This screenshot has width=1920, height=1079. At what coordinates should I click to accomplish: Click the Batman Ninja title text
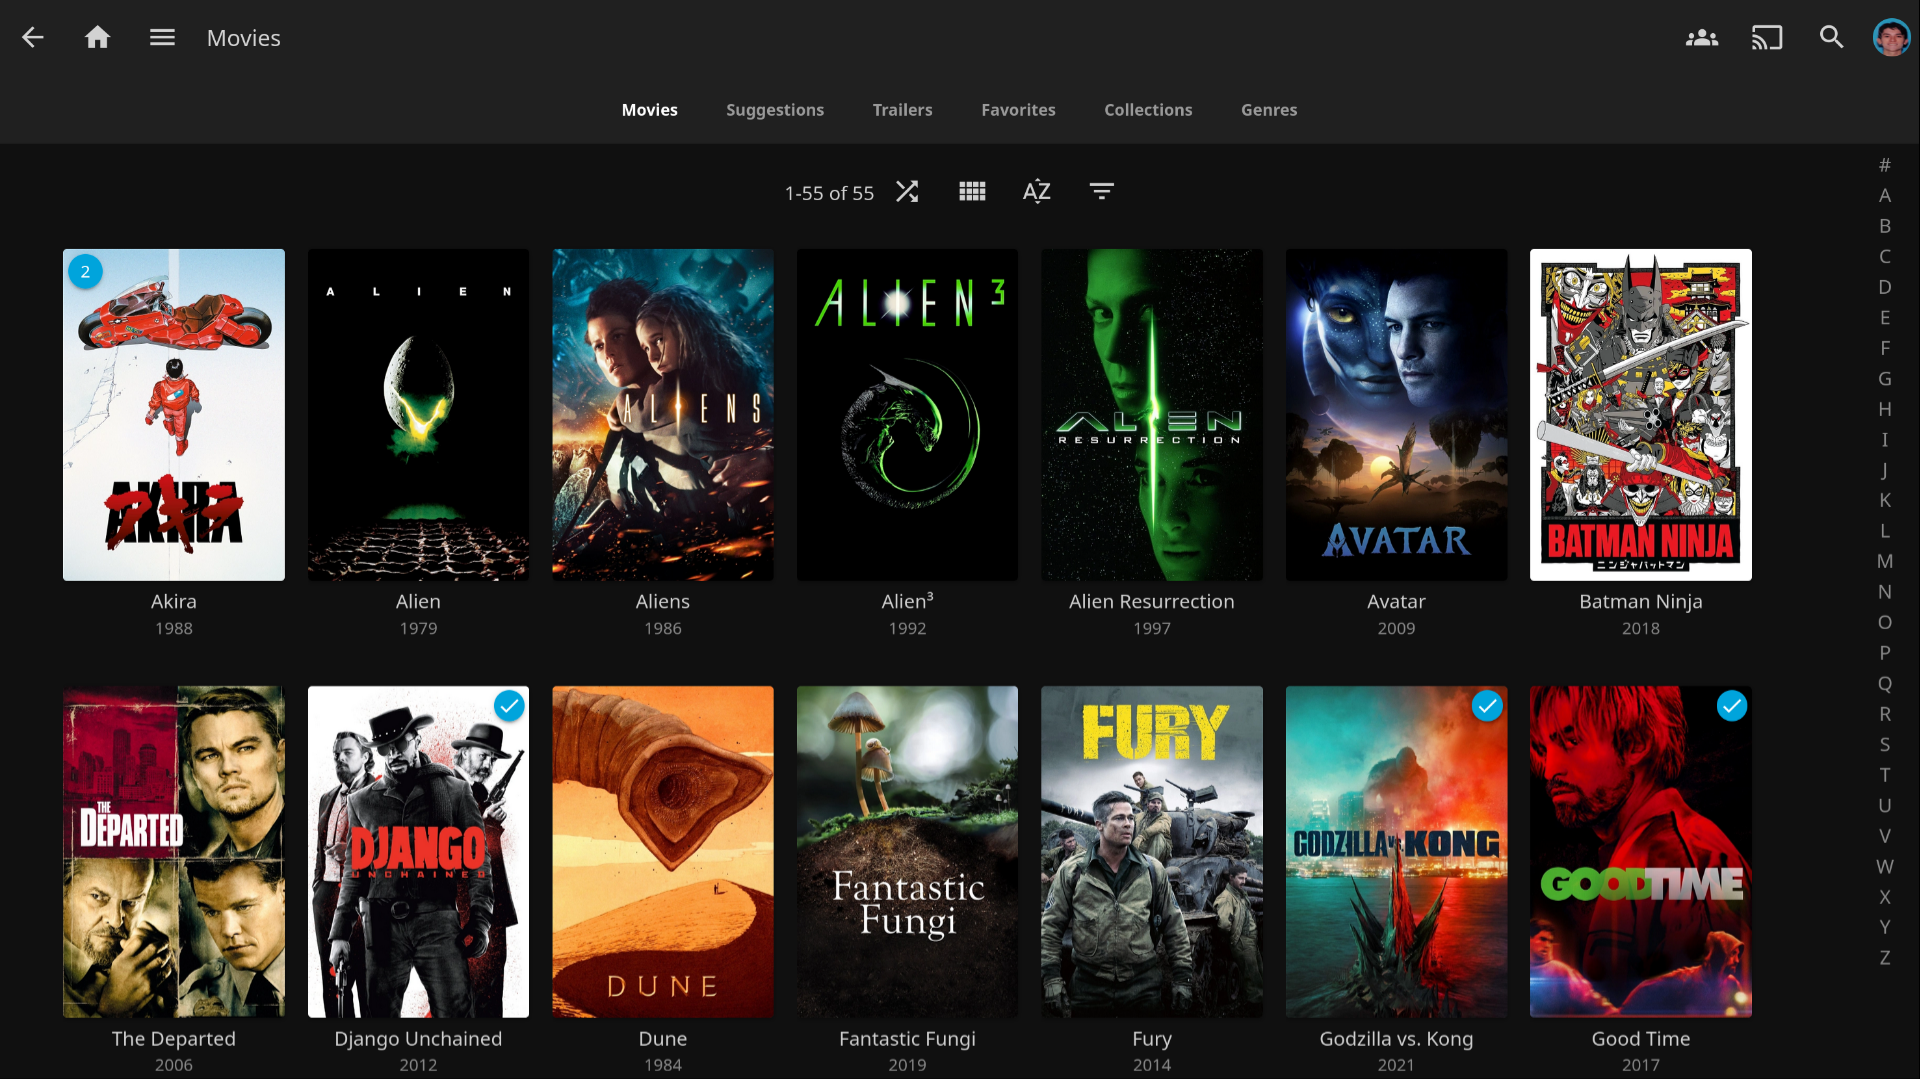click(x=1641, y=602)
